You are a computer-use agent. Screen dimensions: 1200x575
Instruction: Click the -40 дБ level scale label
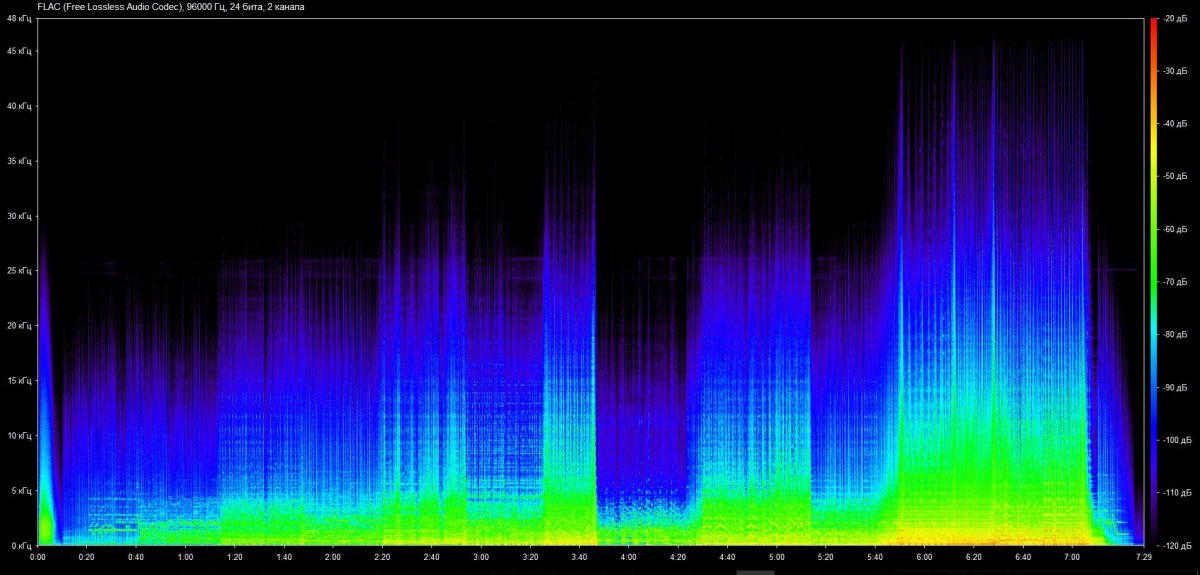[x=1176, y=124]
